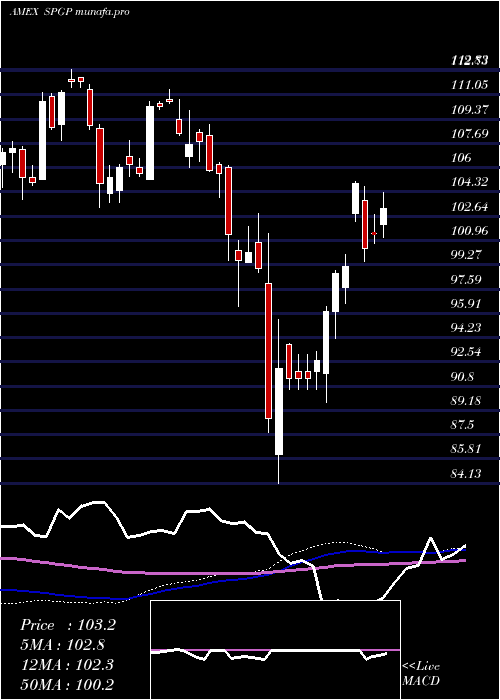This screenshot has width=500, height=700.
Task: Select the 87.5 price axis label
Action: coord(462,425)
